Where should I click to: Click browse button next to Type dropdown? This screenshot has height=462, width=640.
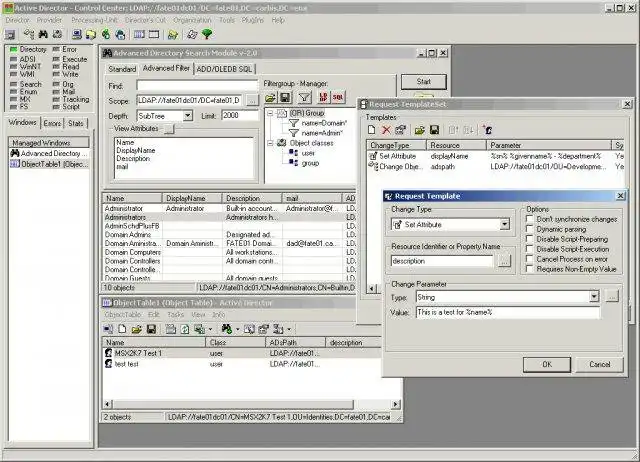click(612, 297)
